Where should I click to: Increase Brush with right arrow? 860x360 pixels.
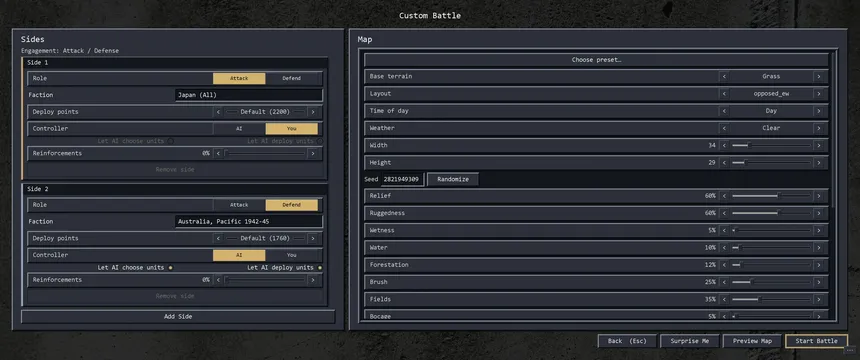click(819, 282)
